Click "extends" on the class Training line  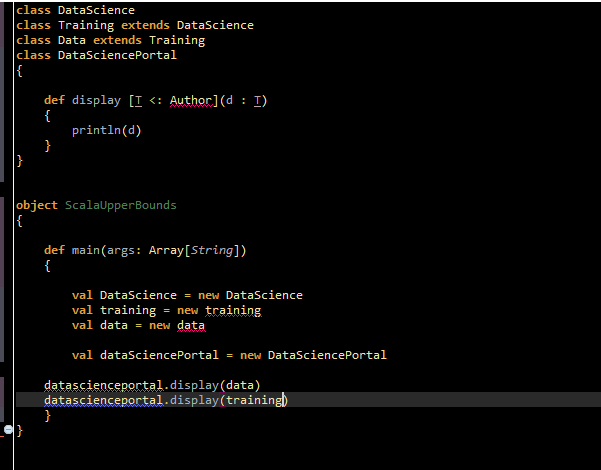tap(145, 25)
